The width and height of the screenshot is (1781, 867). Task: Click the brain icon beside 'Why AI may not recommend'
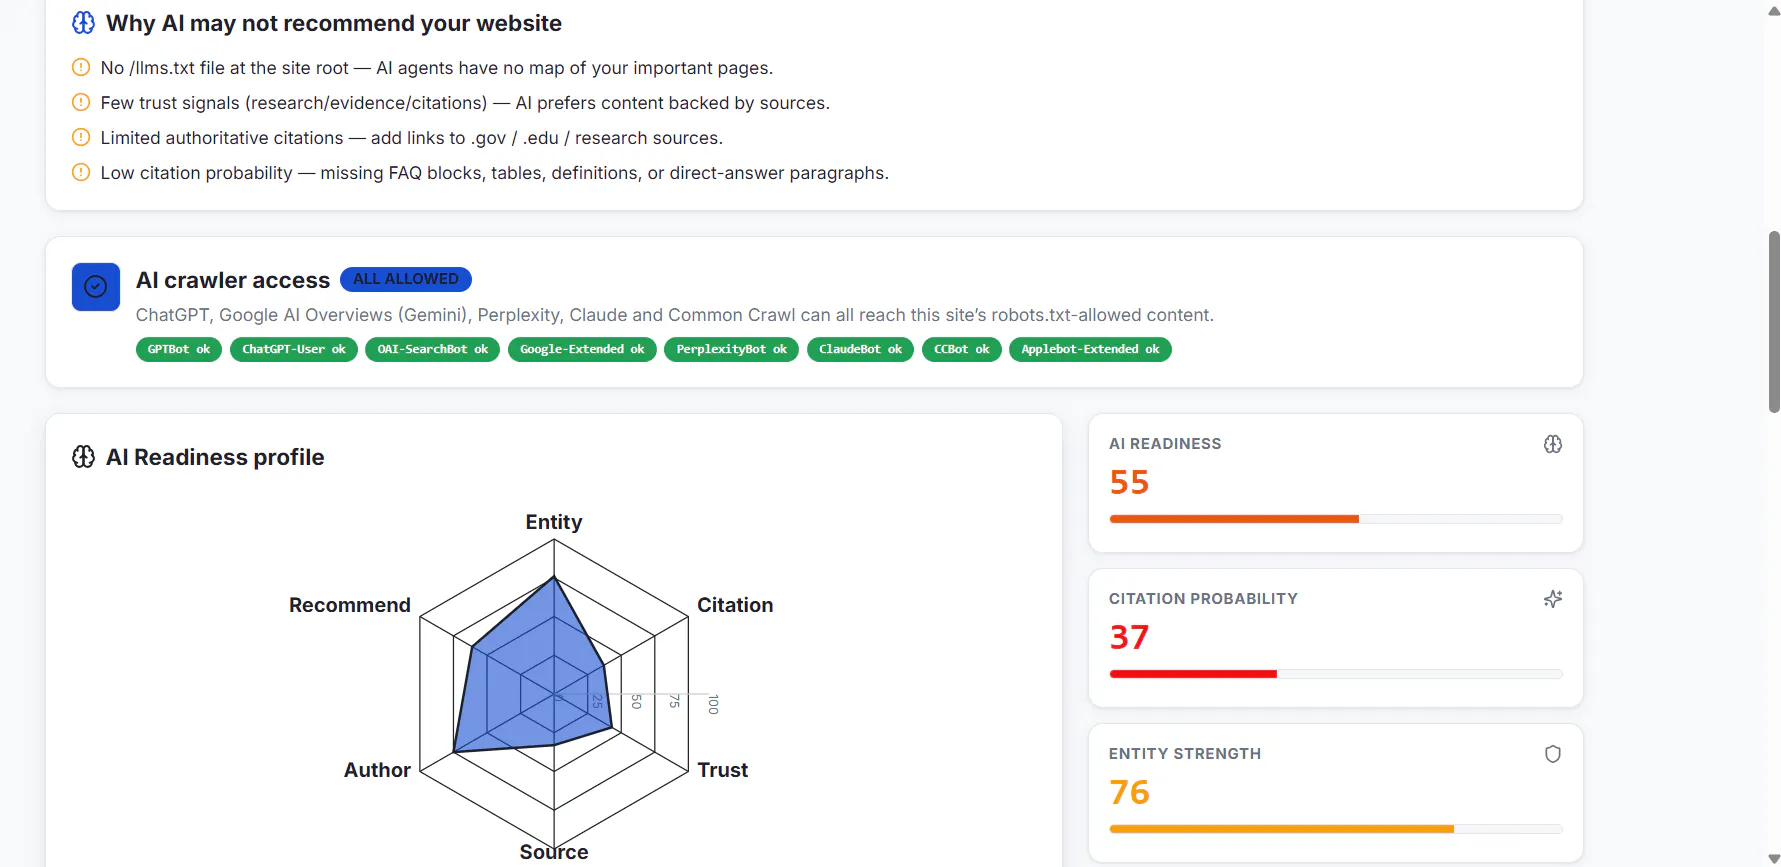[84, 23]
